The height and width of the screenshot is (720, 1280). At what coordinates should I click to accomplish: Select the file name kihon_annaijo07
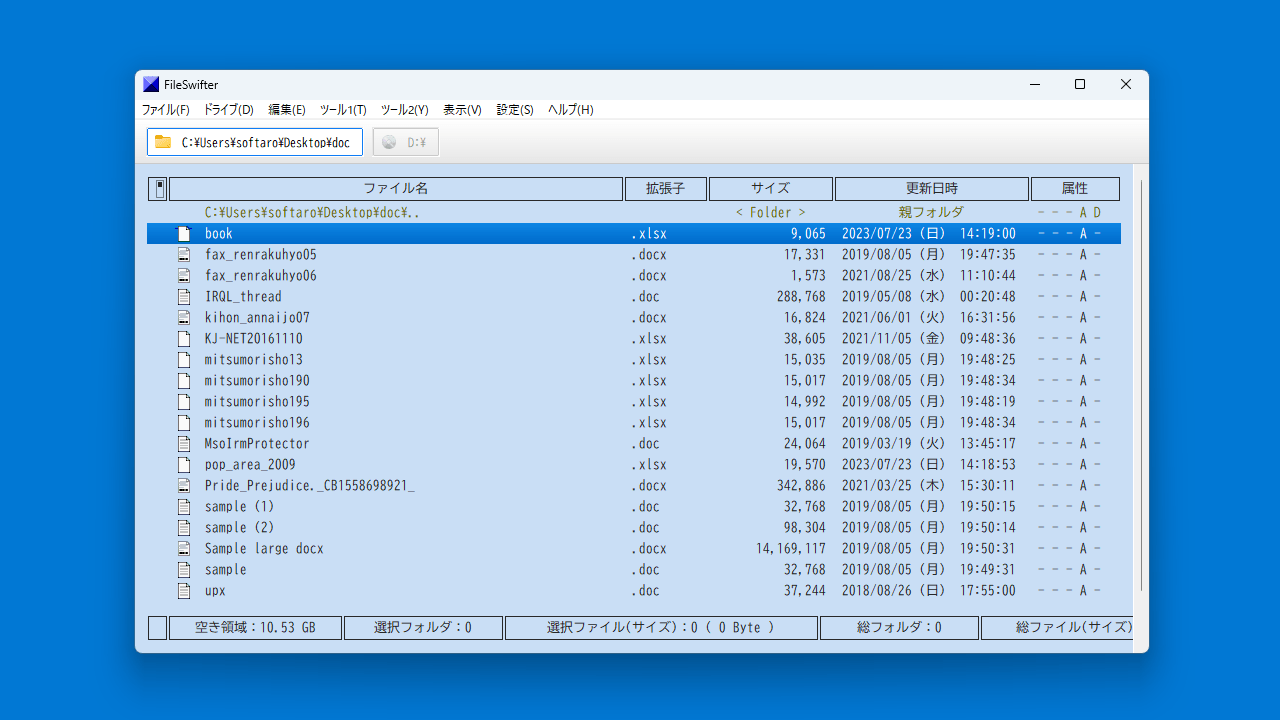[257, 317]
